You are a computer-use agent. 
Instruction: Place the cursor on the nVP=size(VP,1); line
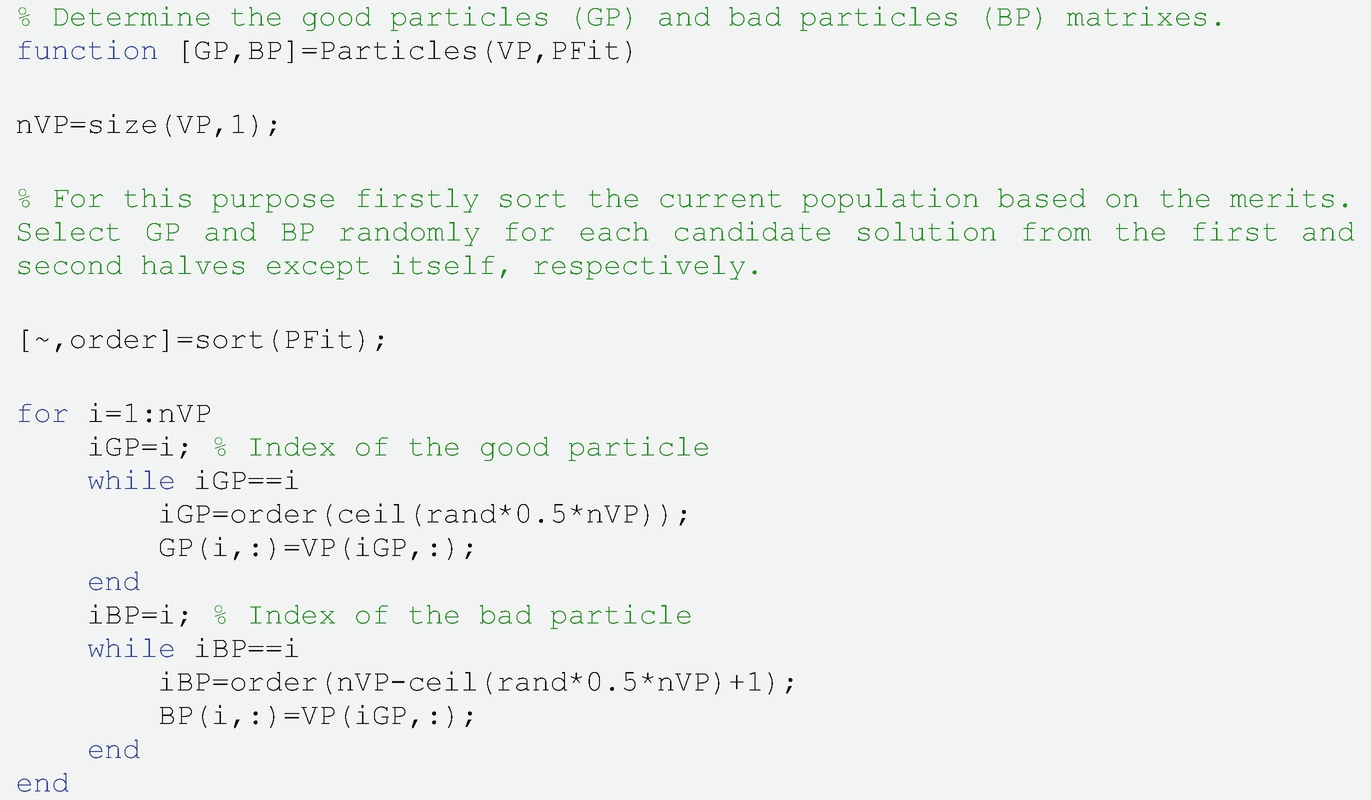pyautogui.click(x=149, y=125)
